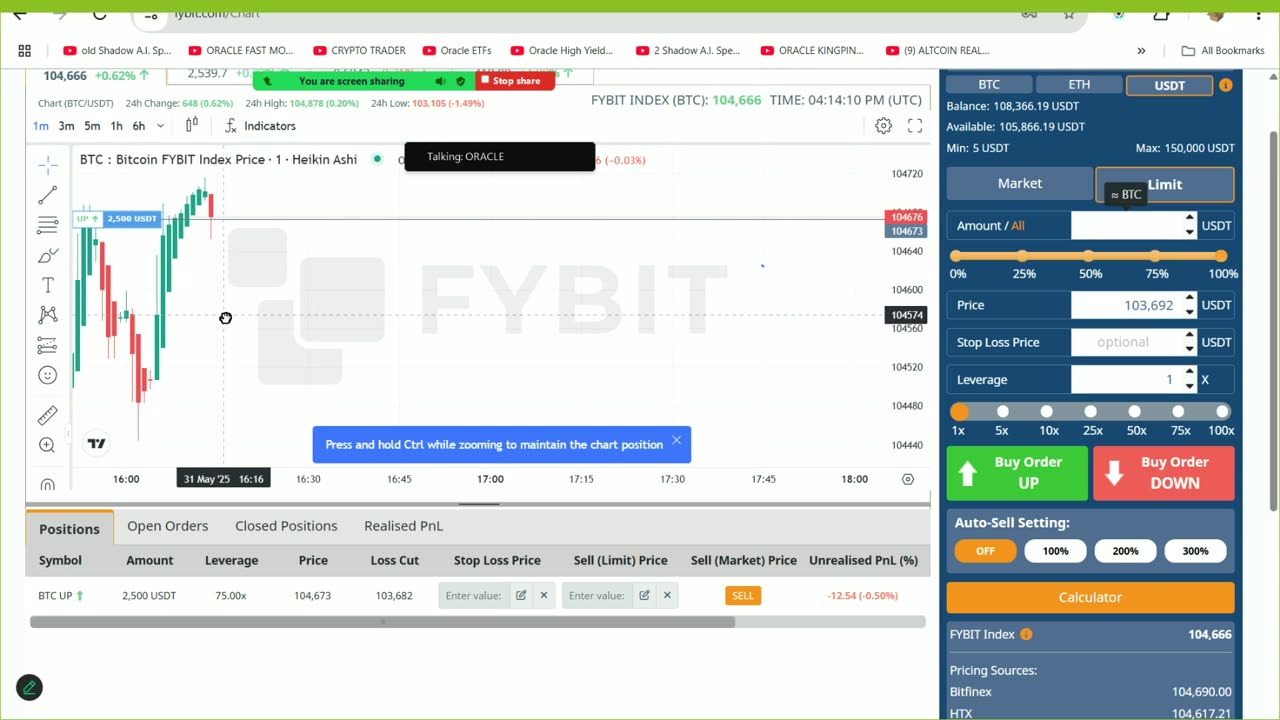Open the Closed Positions tab
Image resolution: width=1280 pixels, height=720 pixels.
[286, 526]
